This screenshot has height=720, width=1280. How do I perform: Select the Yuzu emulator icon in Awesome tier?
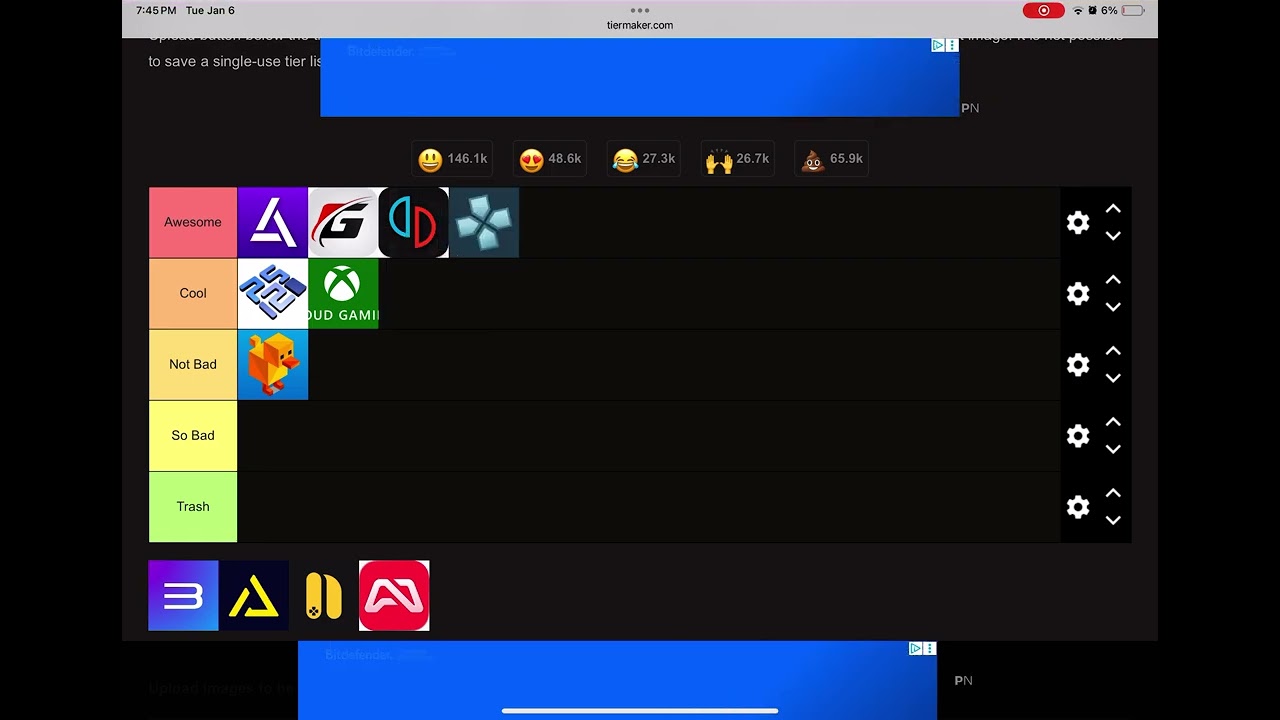(413, 222)
